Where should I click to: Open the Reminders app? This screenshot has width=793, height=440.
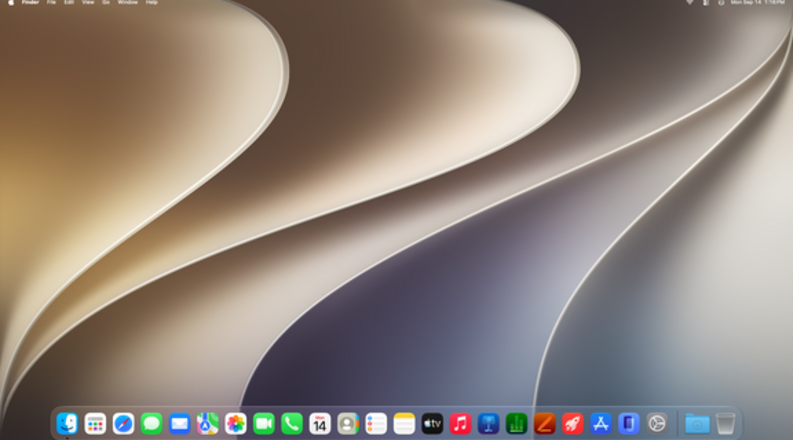[376, 423]
